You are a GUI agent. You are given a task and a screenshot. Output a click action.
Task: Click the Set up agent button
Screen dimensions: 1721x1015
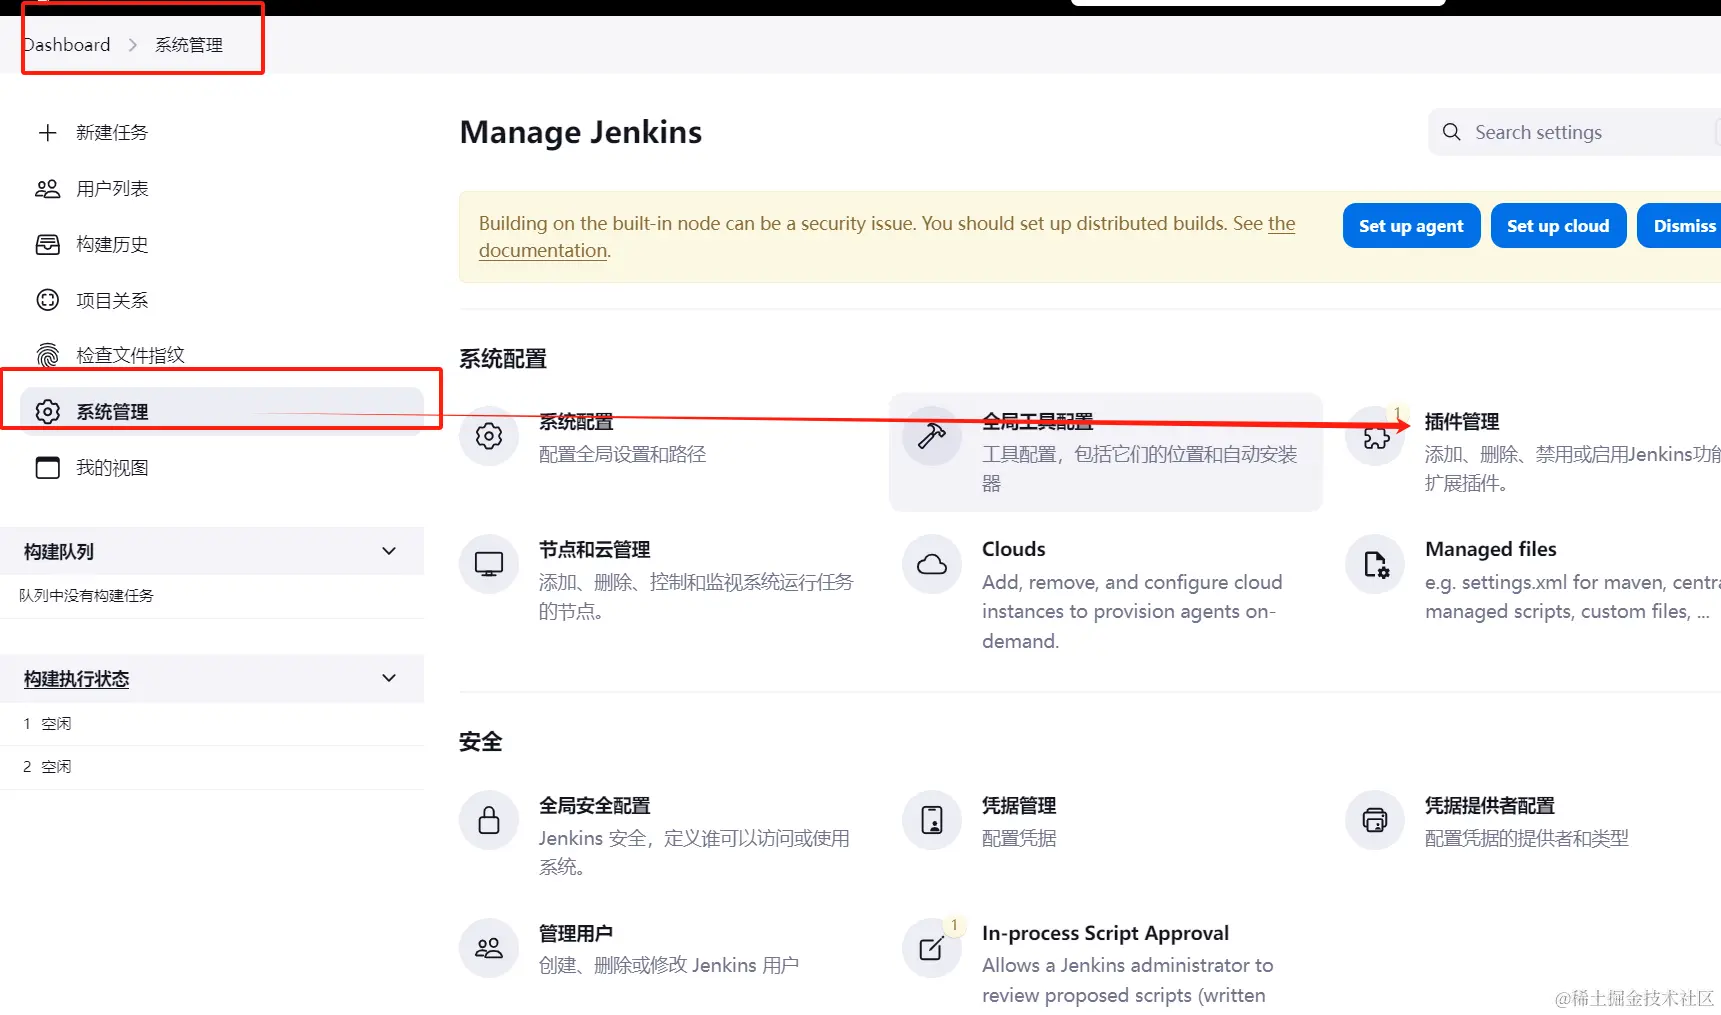(x=1411, y=226)
